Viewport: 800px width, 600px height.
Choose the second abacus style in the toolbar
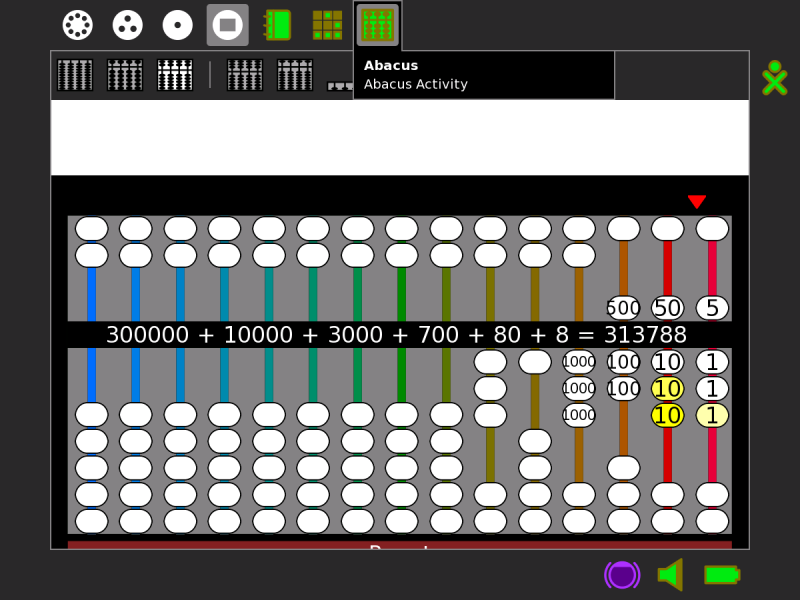125,75
